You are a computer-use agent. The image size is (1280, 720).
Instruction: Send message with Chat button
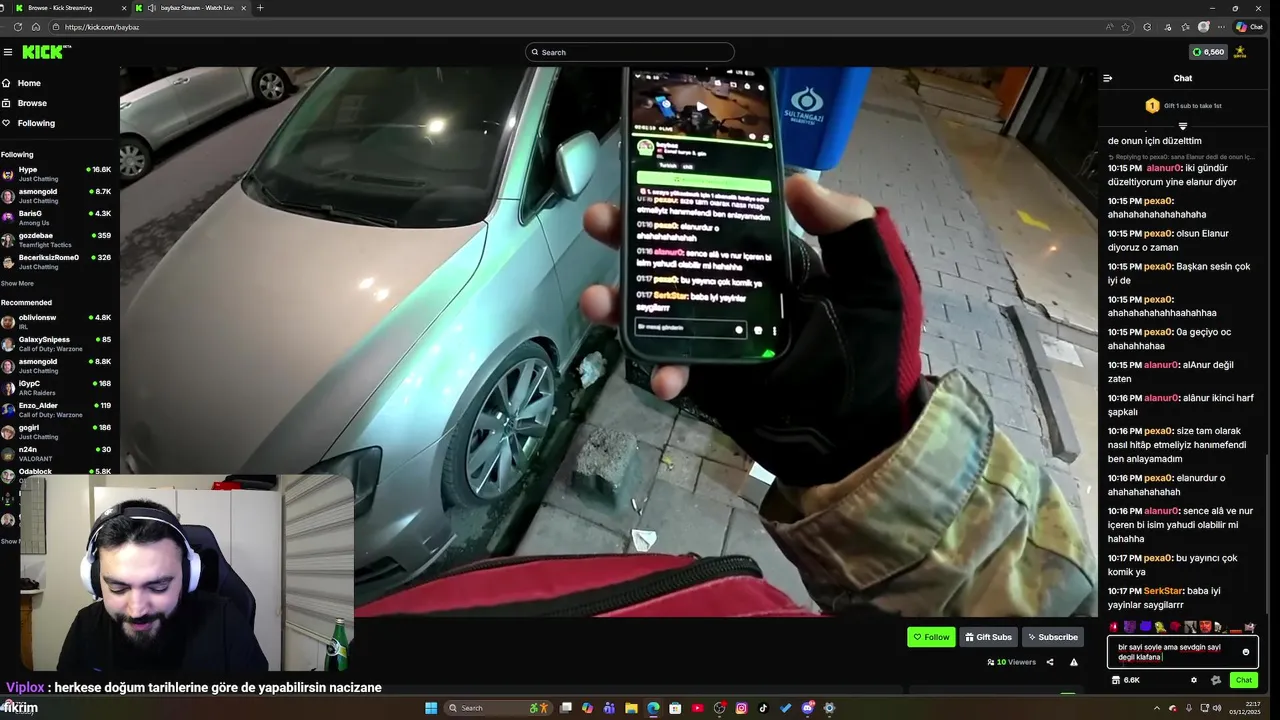click(1243, 680)
